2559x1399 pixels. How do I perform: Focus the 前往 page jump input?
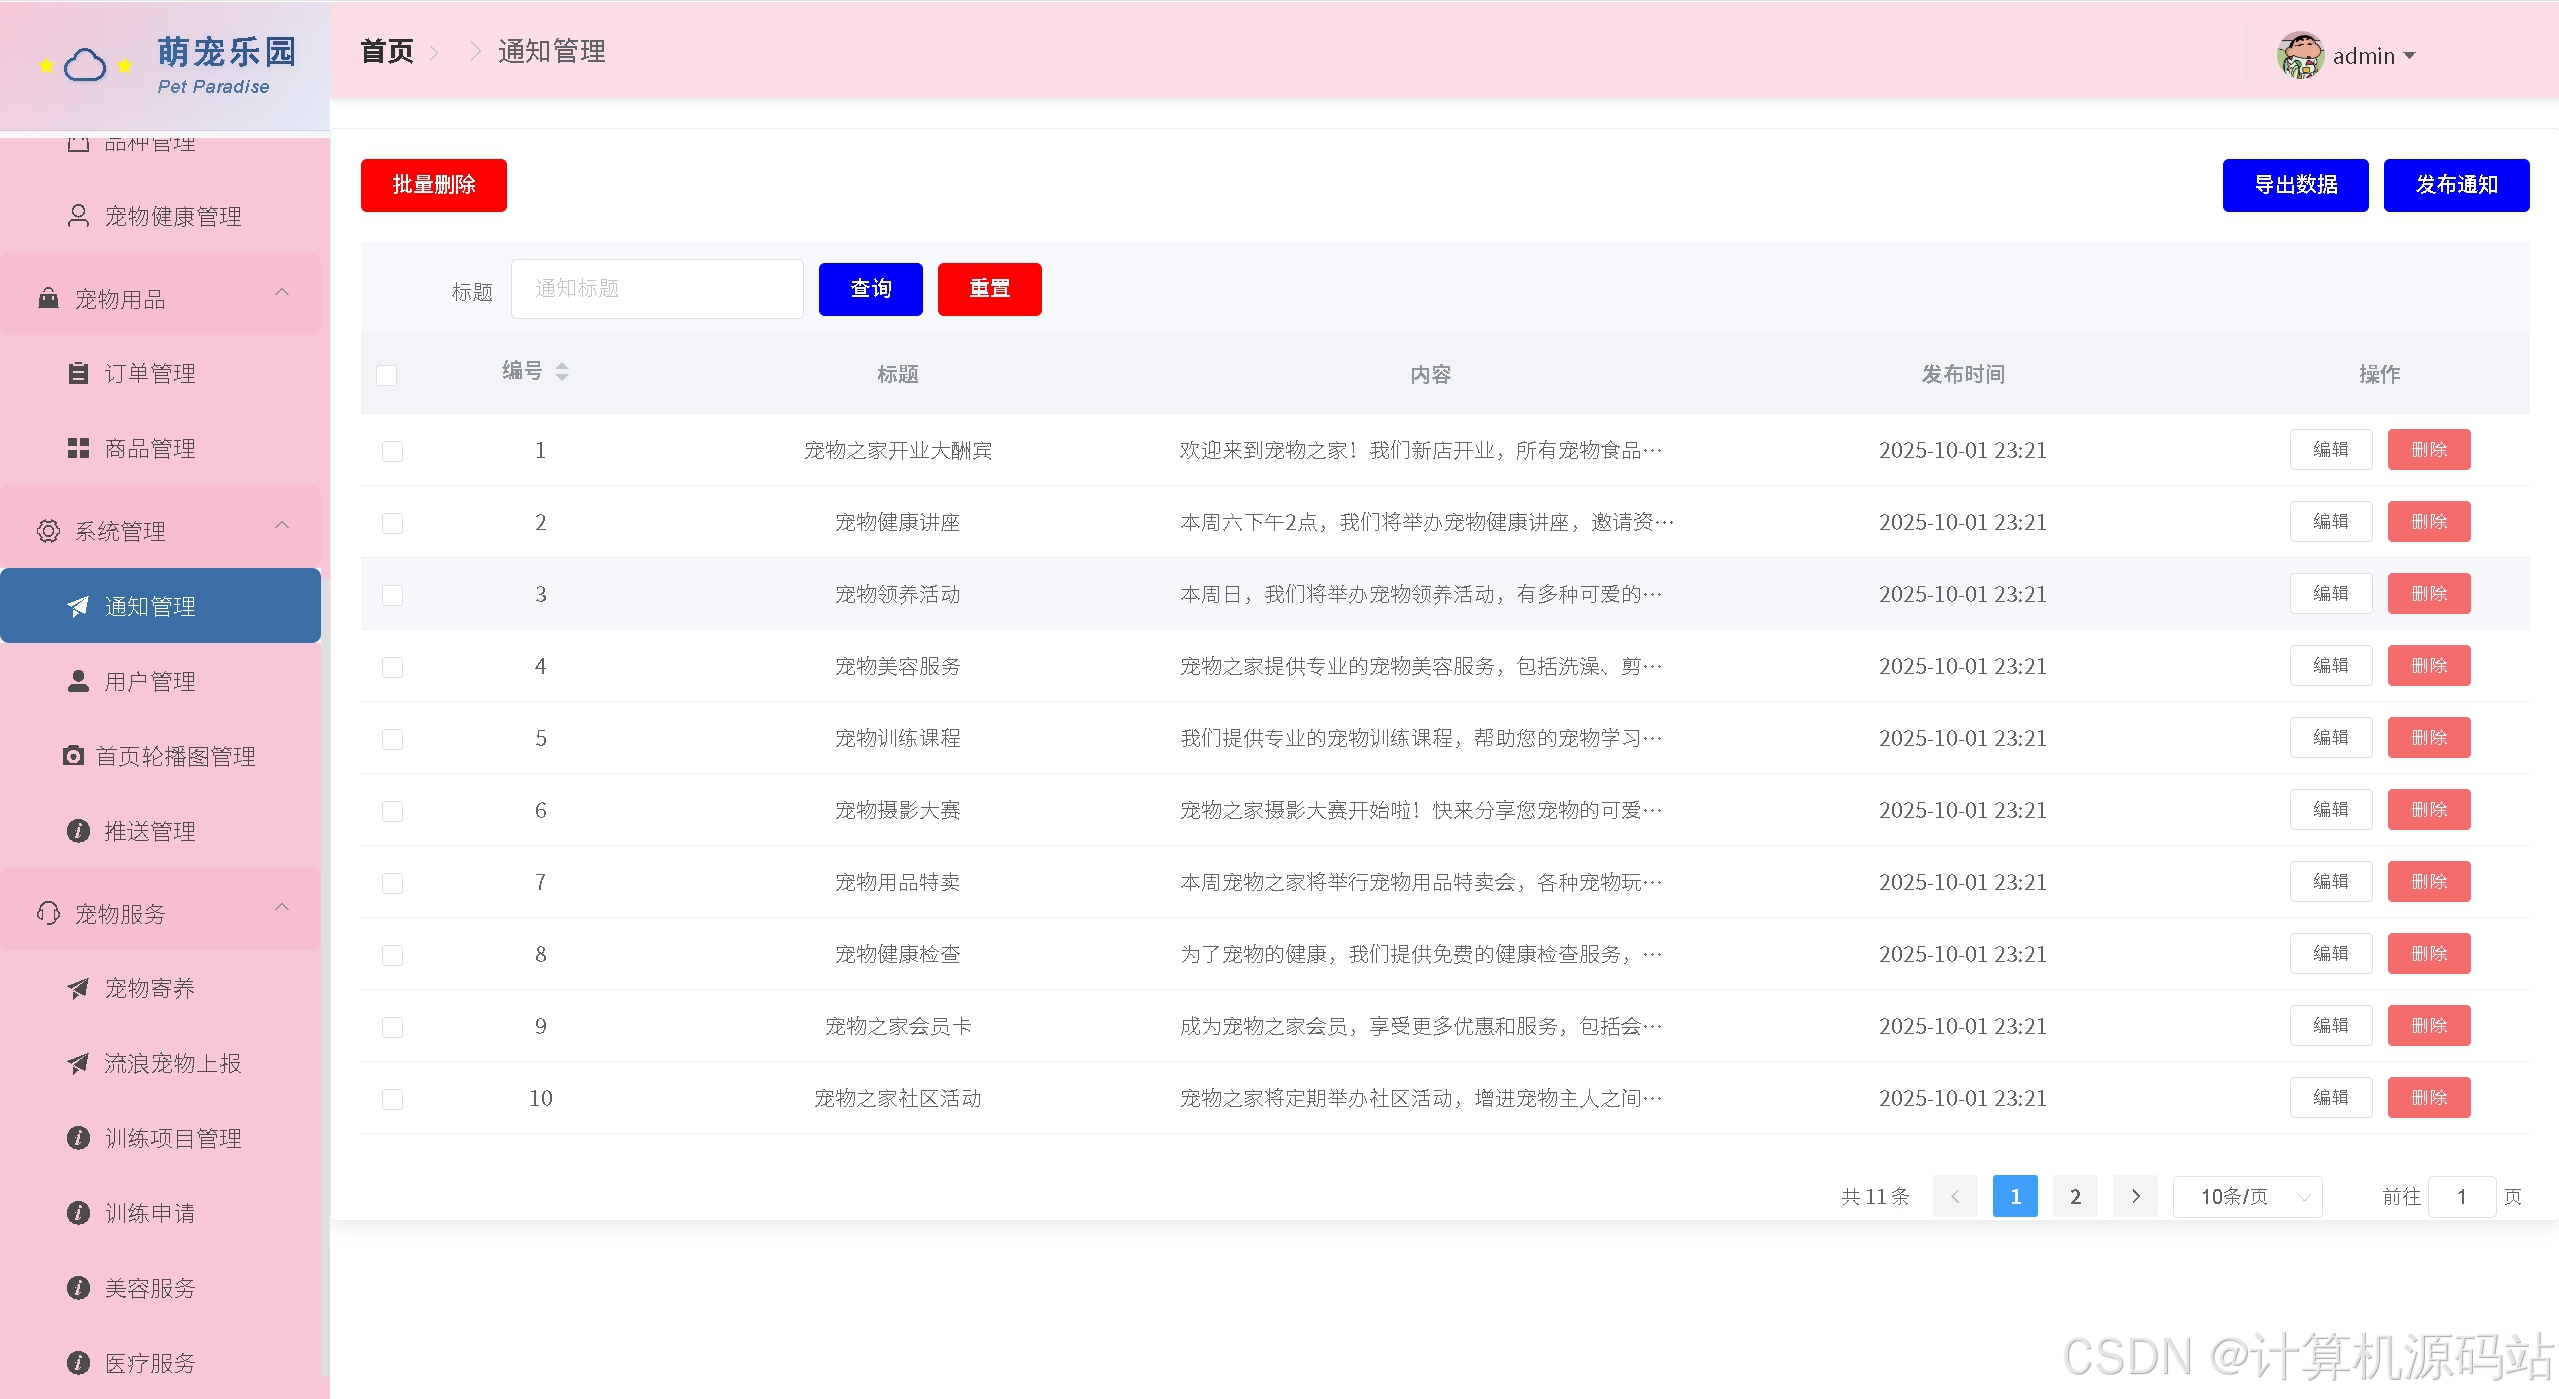(2461, 1196)
